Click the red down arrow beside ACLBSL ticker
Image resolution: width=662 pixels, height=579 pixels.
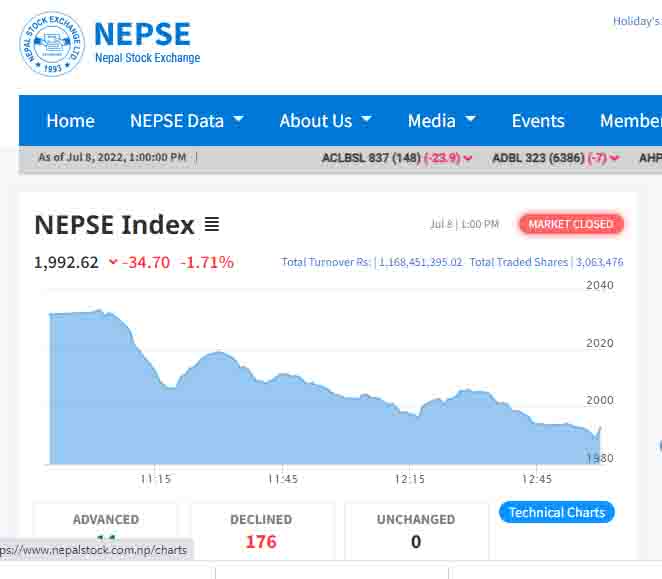tap(468, 158)
